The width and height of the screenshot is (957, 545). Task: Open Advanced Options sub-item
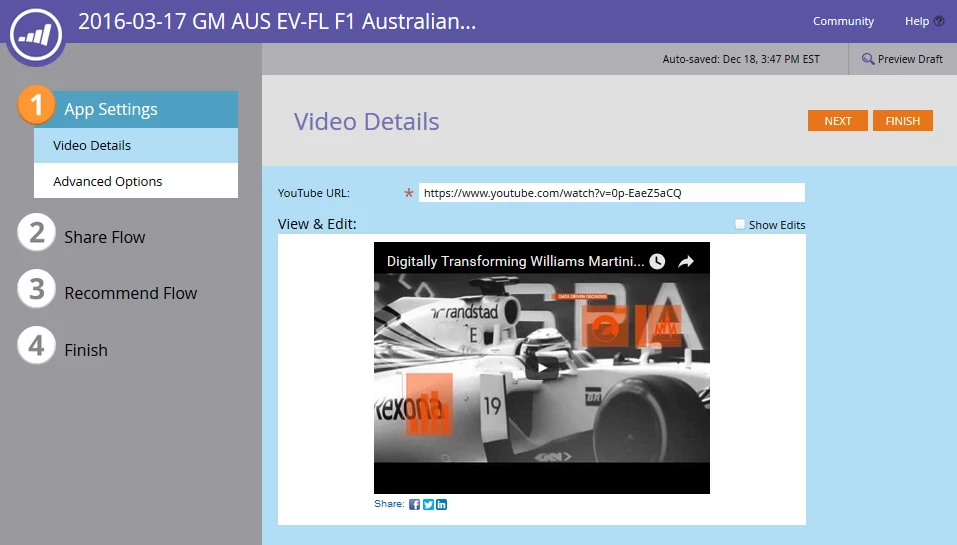pos(135,181)
